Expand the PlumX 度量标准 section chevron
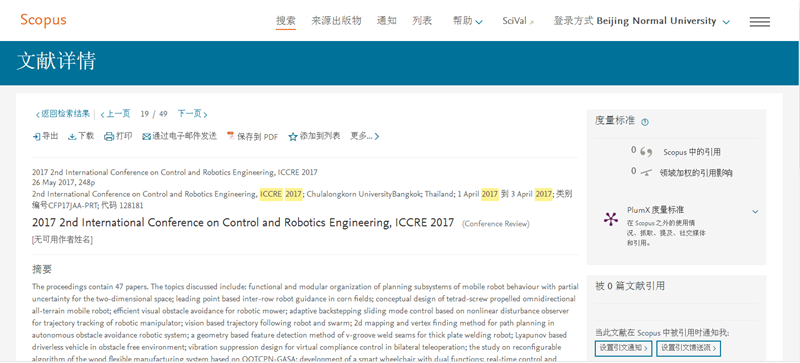The height and width of the screenshot is (363, 800). 755,211
